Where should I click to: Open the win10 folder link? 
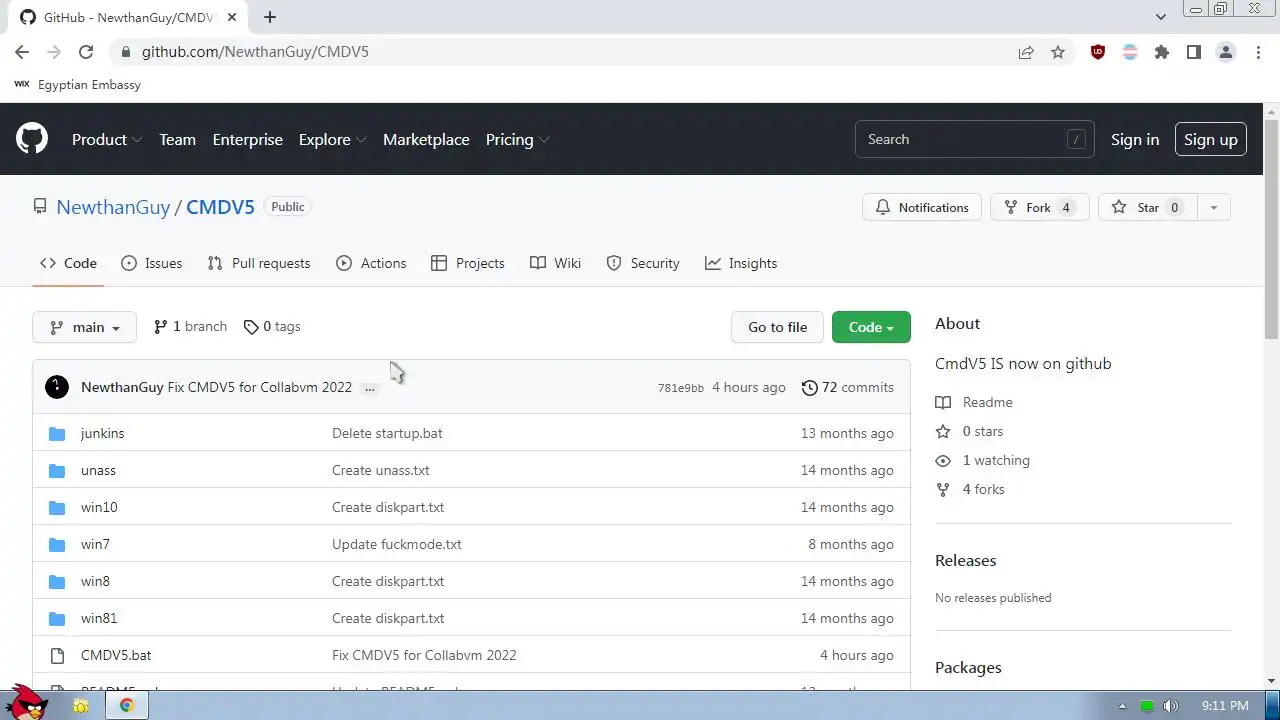(99, 507)
